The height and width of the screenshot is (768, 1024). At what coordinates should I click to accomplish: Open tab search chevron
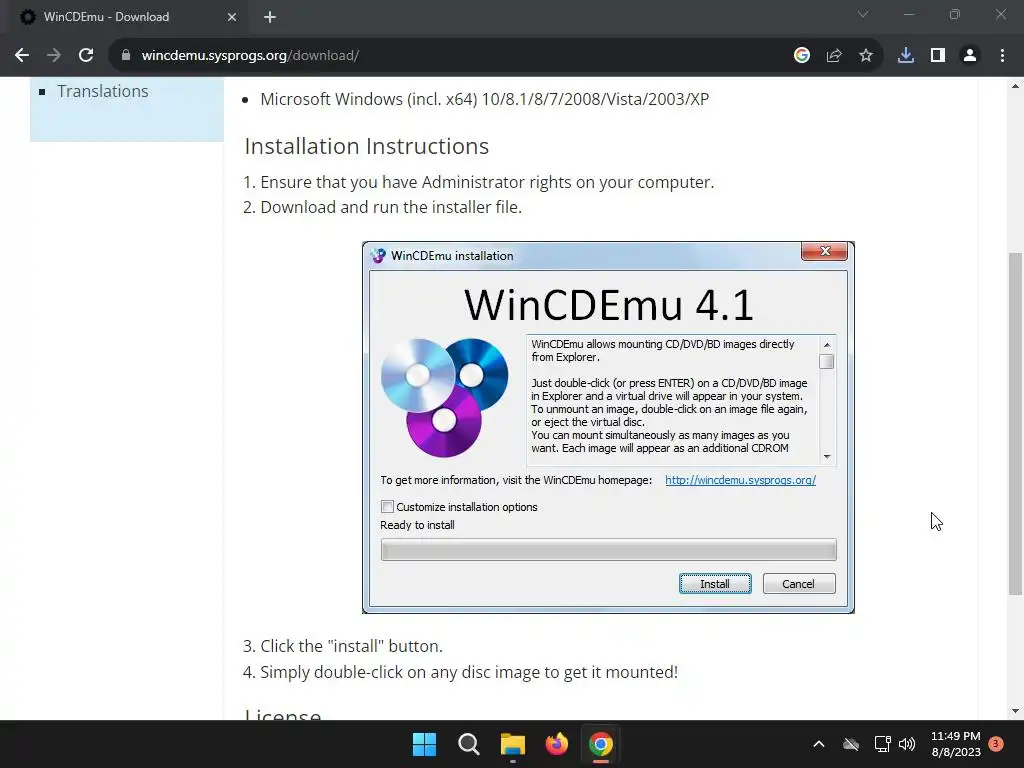[x=863, y=14]
